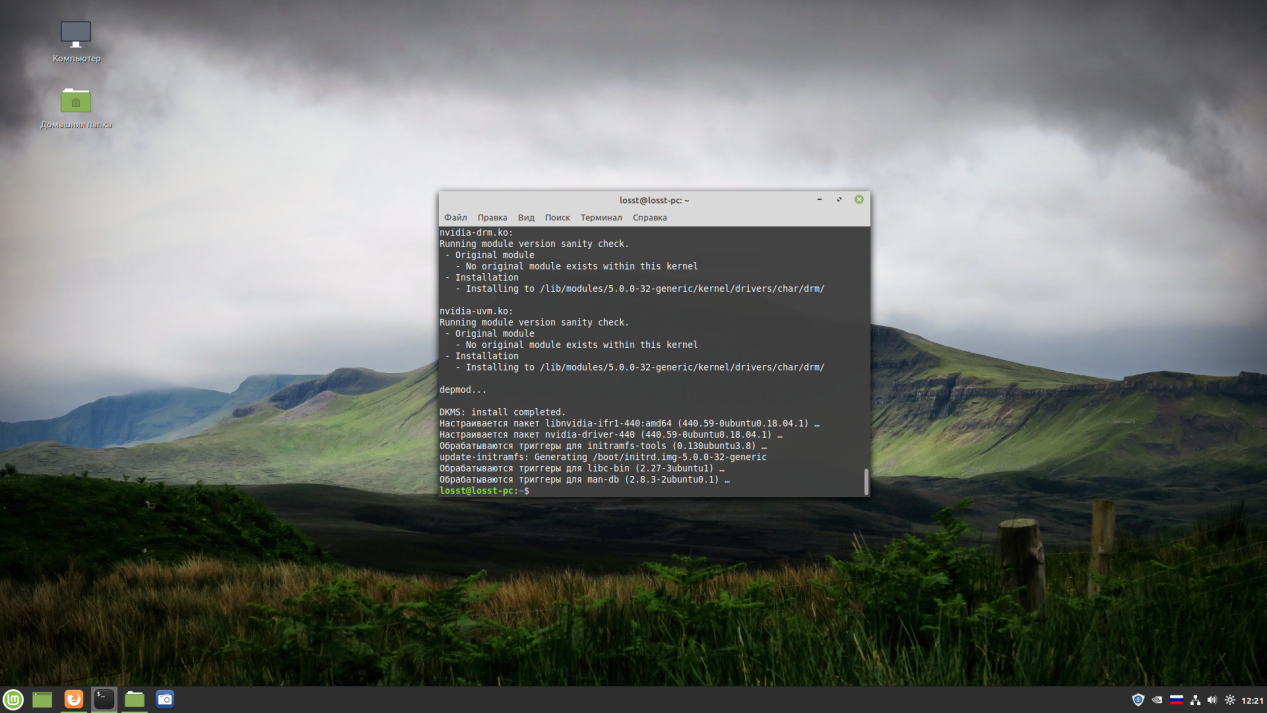Open the network connections tray icon

point(1195,700)
